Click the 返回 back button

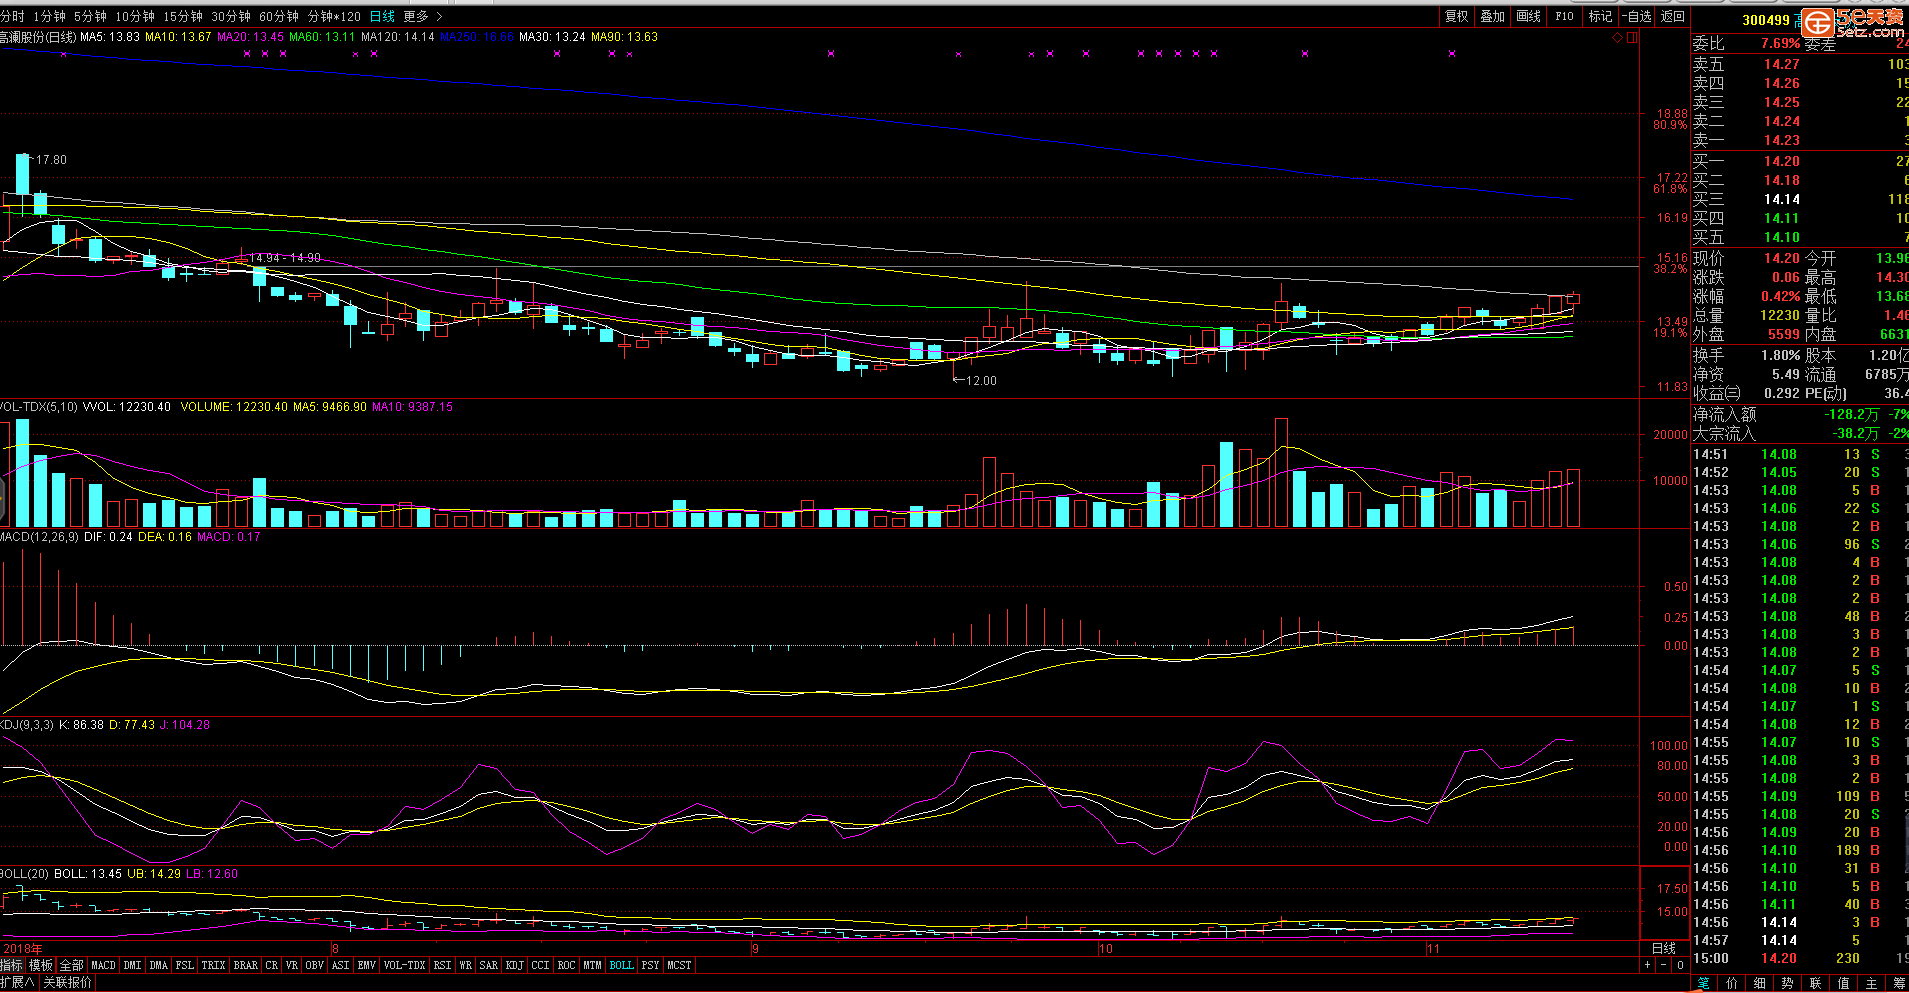tap(1672, 16)
